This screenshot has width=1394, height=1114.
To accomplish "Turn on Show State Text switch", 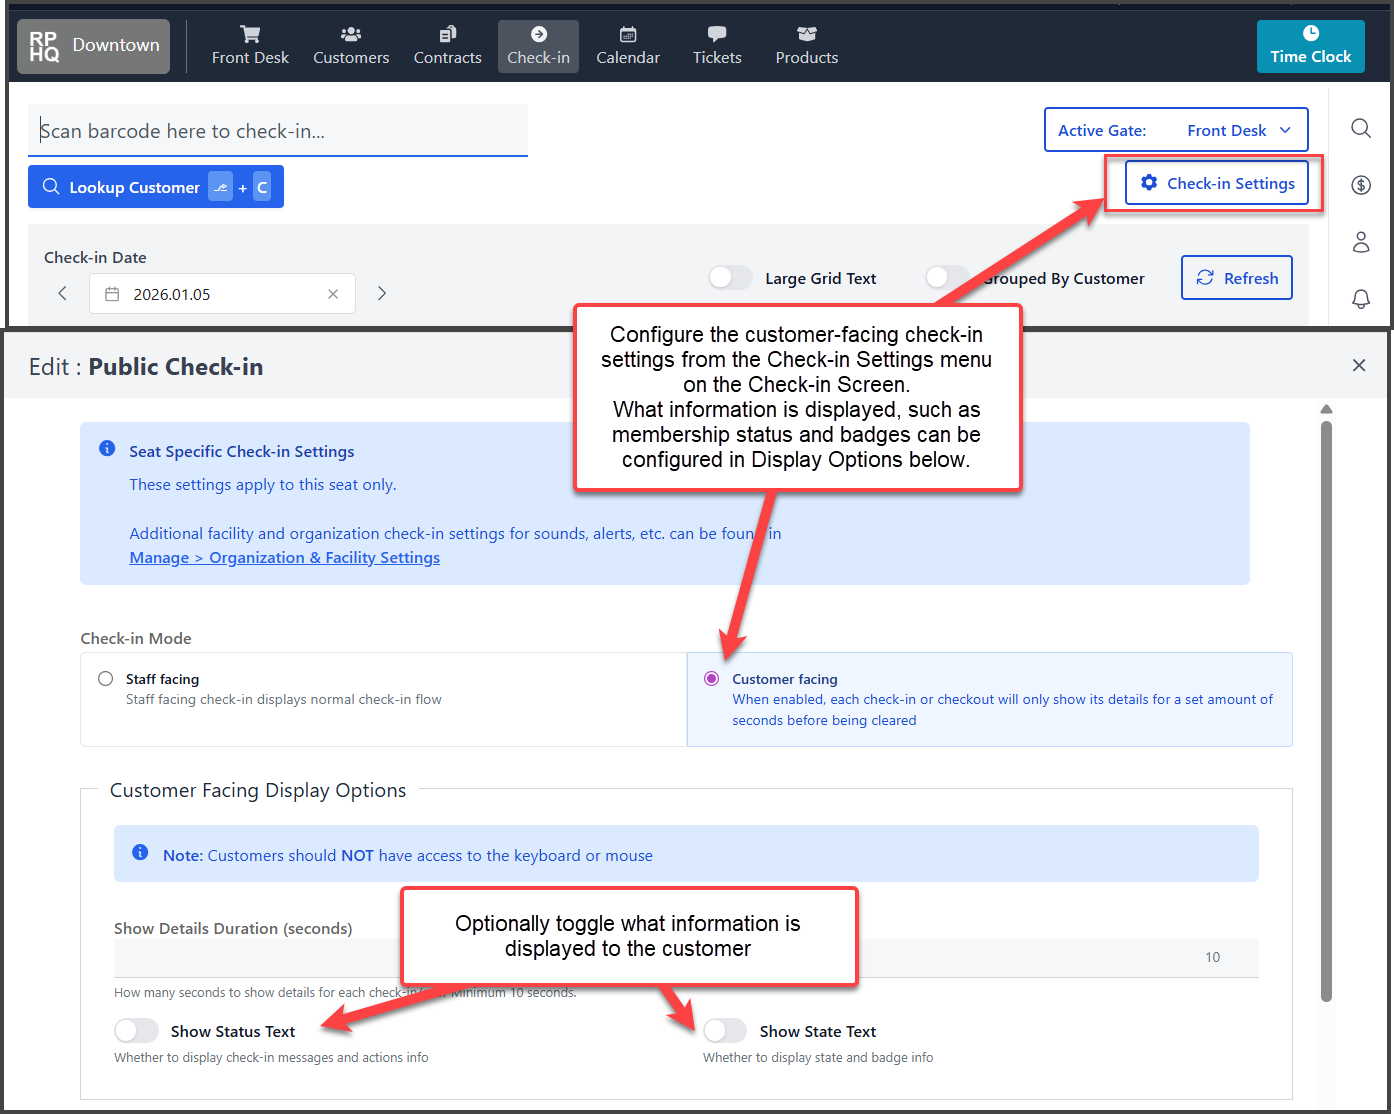I will tap(725, 1031).
